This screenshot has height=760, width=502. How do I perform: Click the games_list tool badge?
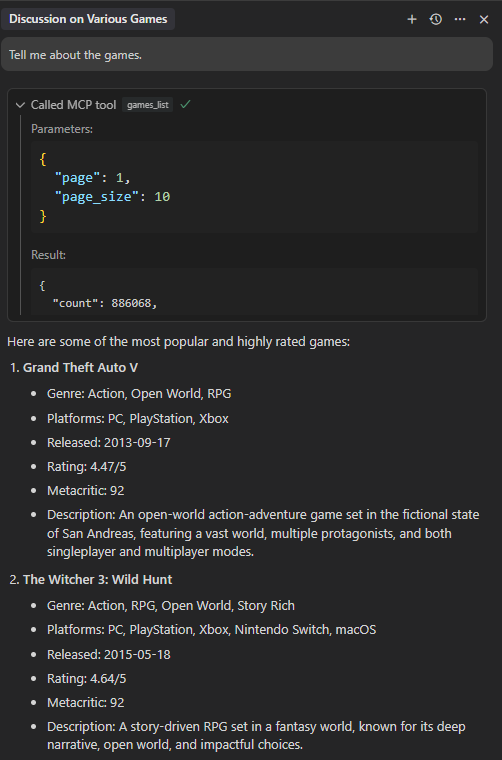click(147, 105)
